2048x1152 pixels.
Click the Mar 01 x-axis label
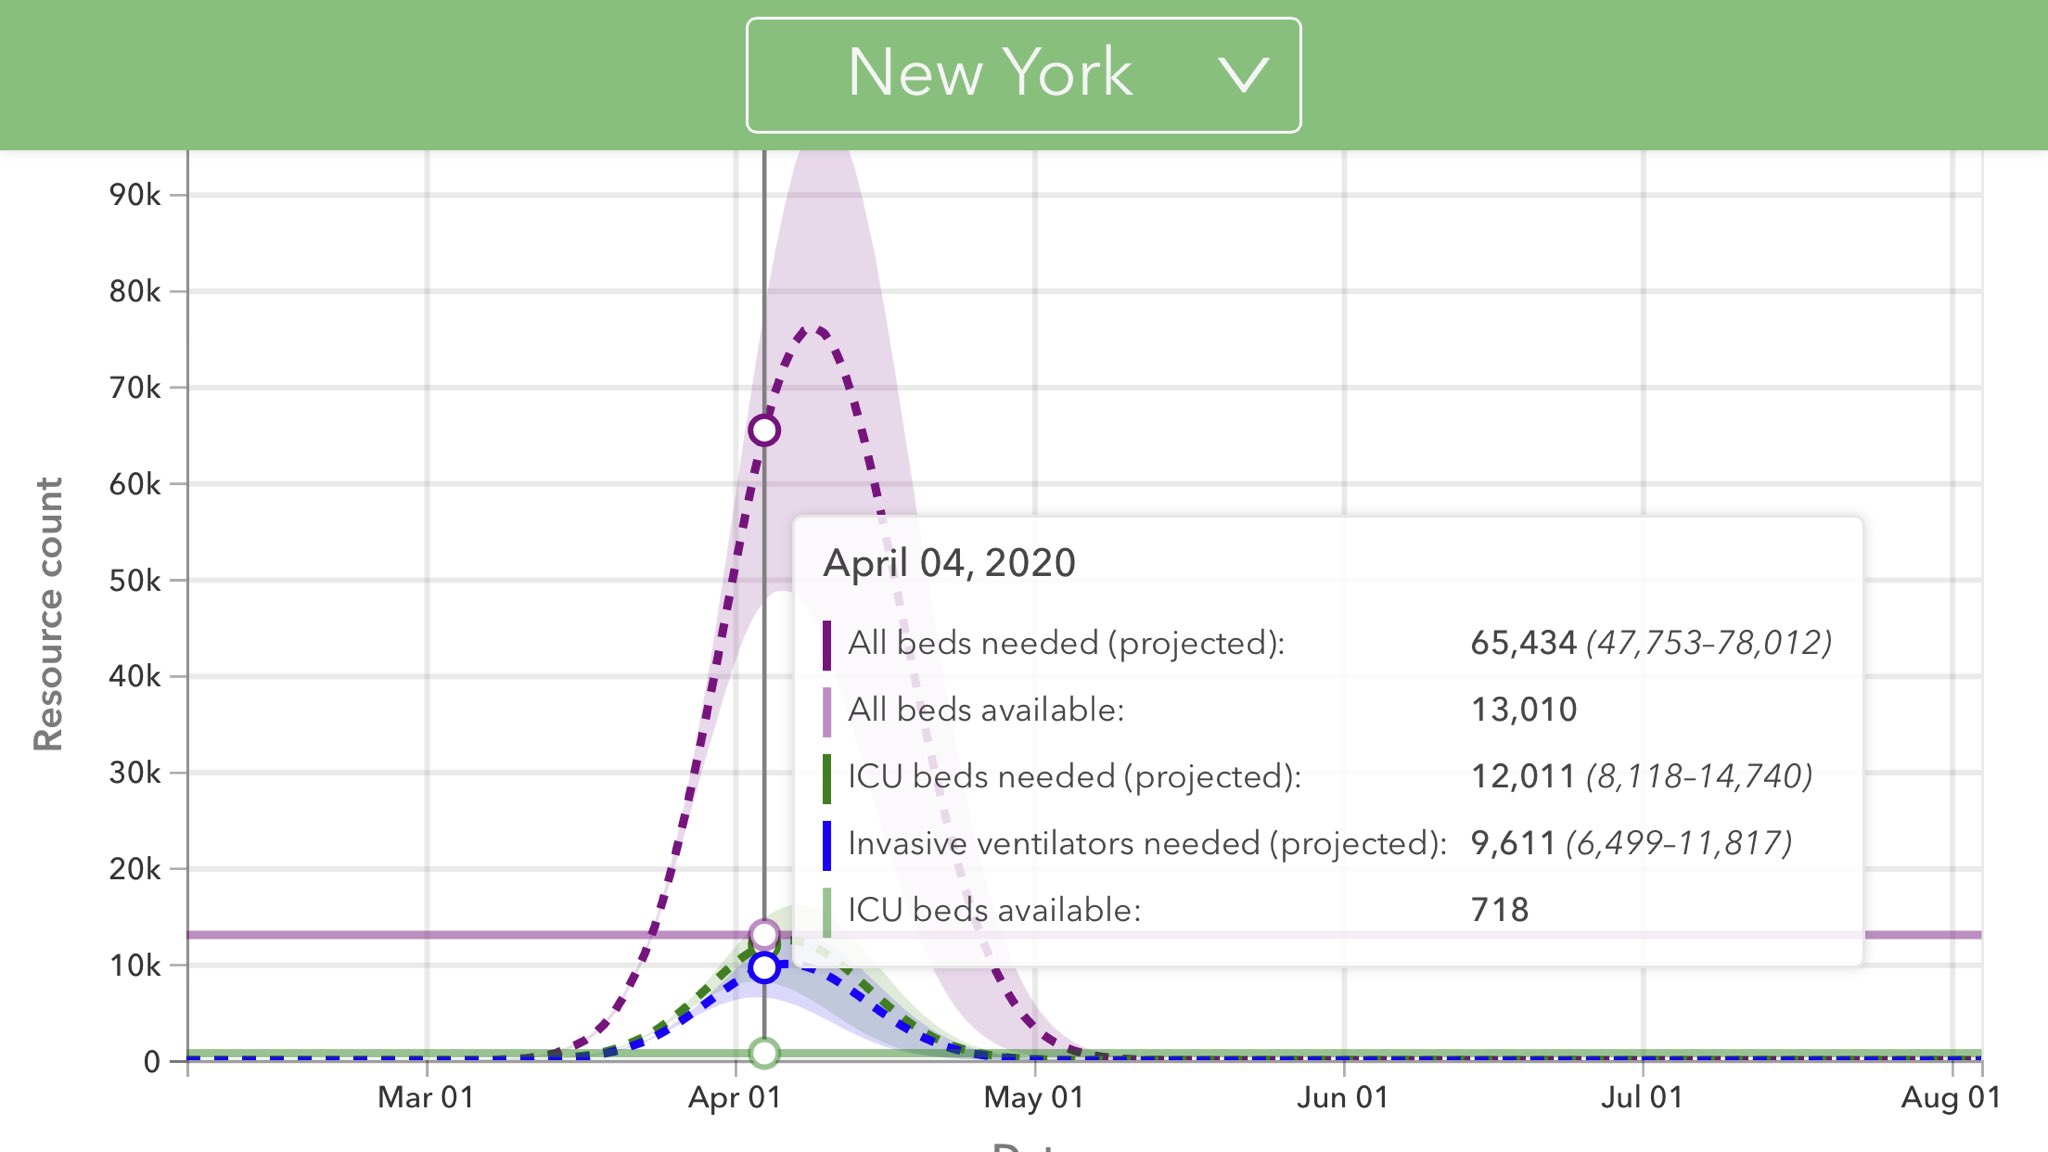pyautogui.click(x=426, y=1098)
